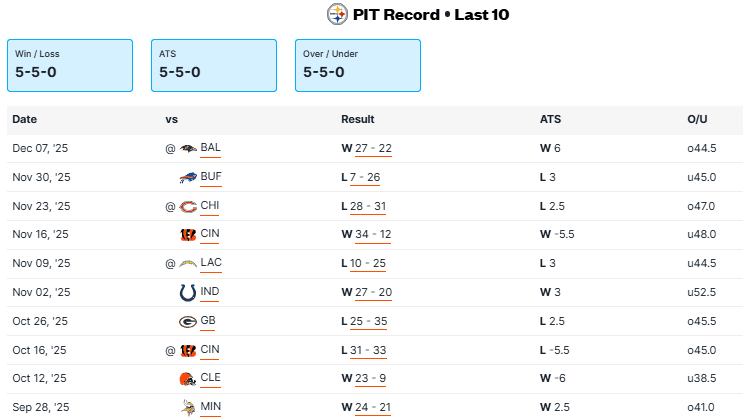Click the Green Bay Packers logo
Image resolution: width=743 pixels, height=419 pixels.
coord(187,322)
